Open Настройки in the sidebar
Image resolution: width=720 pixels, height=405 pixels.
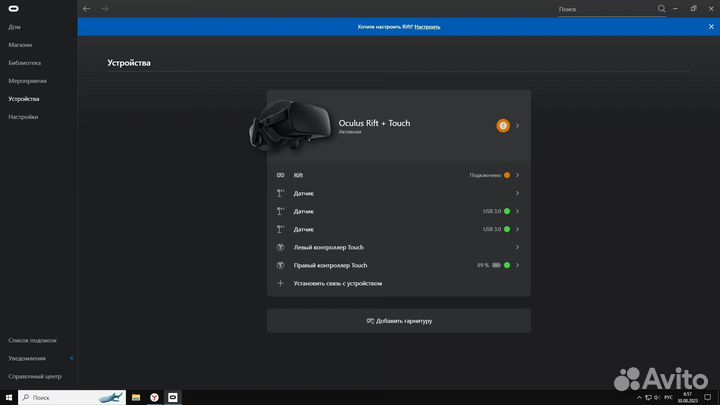coord(23,117)
